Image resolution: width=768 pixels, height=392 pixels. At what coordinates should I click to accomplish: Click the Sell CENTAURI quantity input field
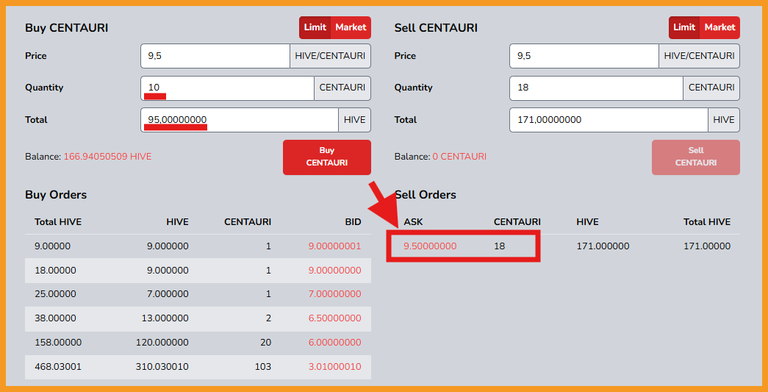597,88
